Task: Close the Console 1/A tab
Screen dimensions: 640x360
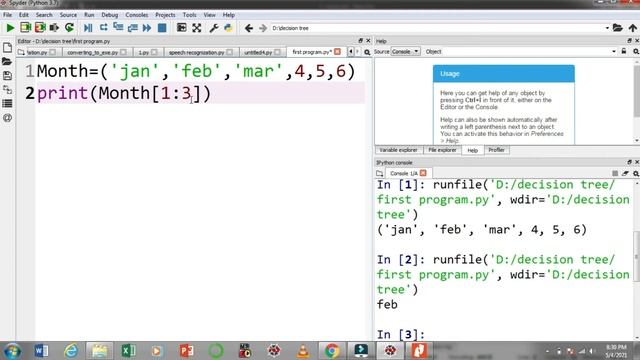Action: [423, 173]
